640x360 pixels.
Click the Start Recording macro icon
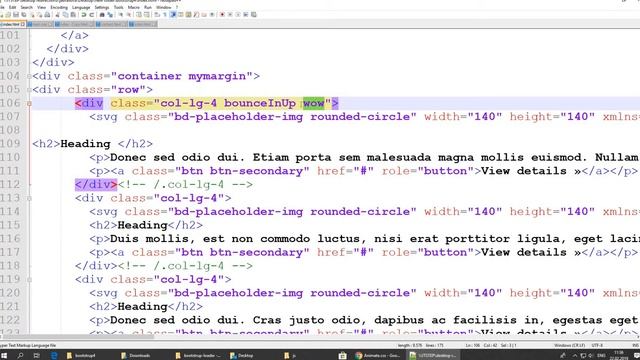[222, 15]
